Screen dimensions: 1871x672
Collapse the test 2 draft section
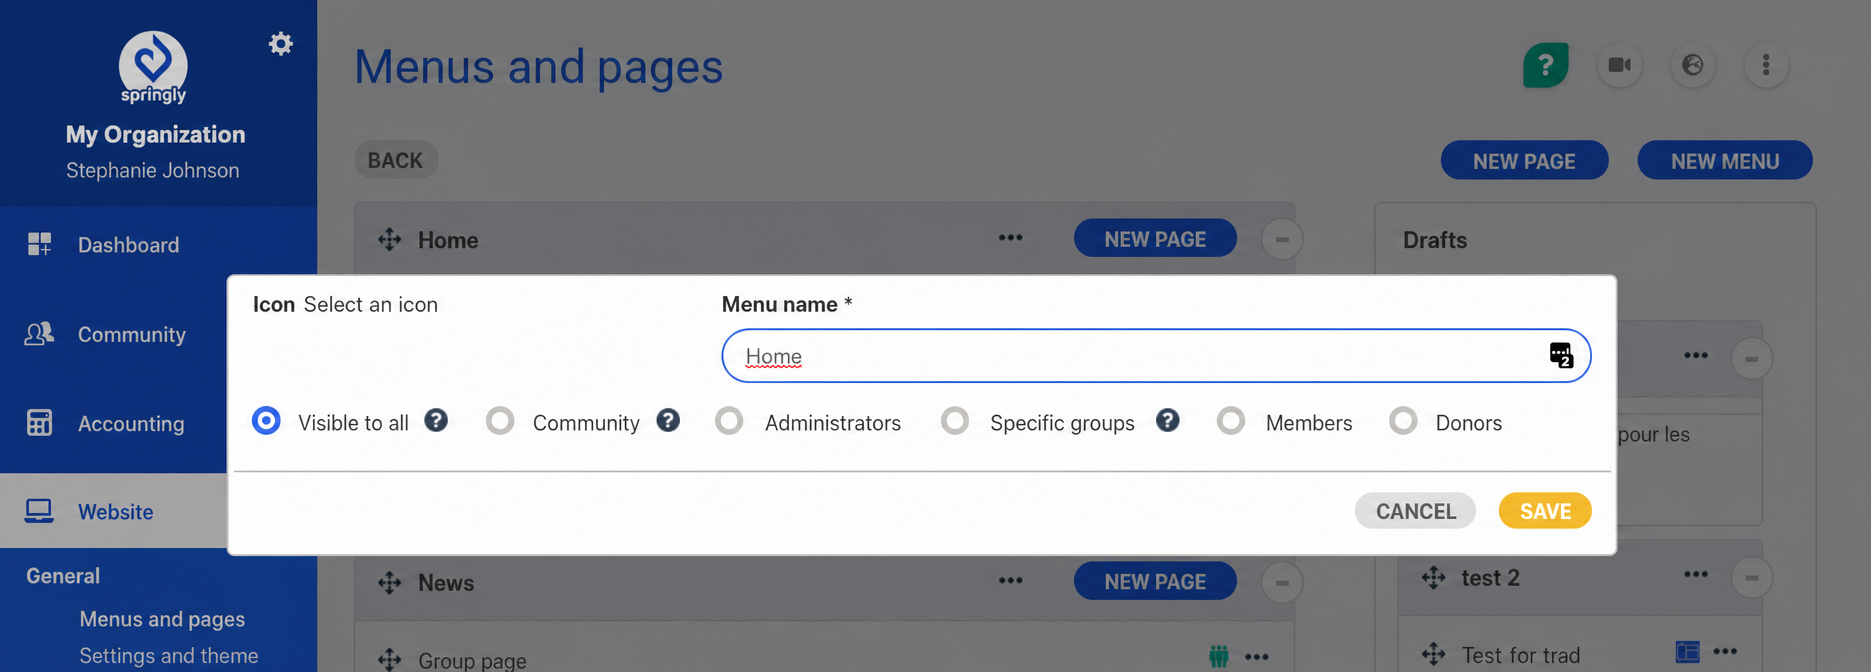coord(1751,577)
